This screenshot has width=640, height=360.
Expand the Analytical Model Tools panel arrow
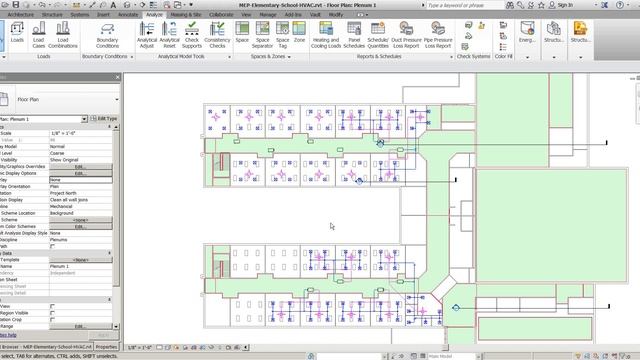[229, 57]
